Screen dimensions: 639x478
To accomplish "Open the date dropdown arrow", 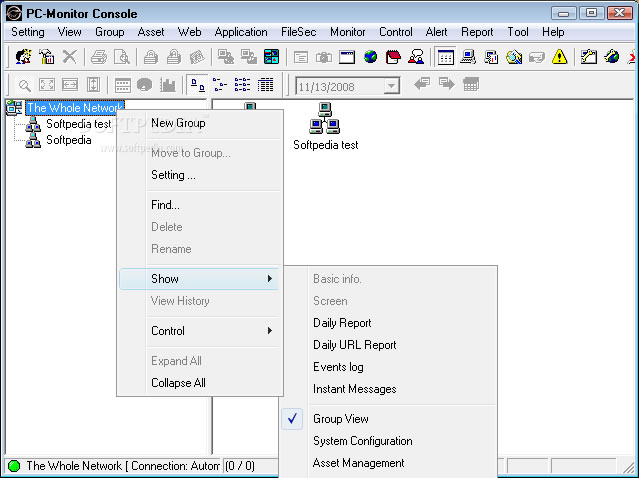I will (x=391, y=86).
